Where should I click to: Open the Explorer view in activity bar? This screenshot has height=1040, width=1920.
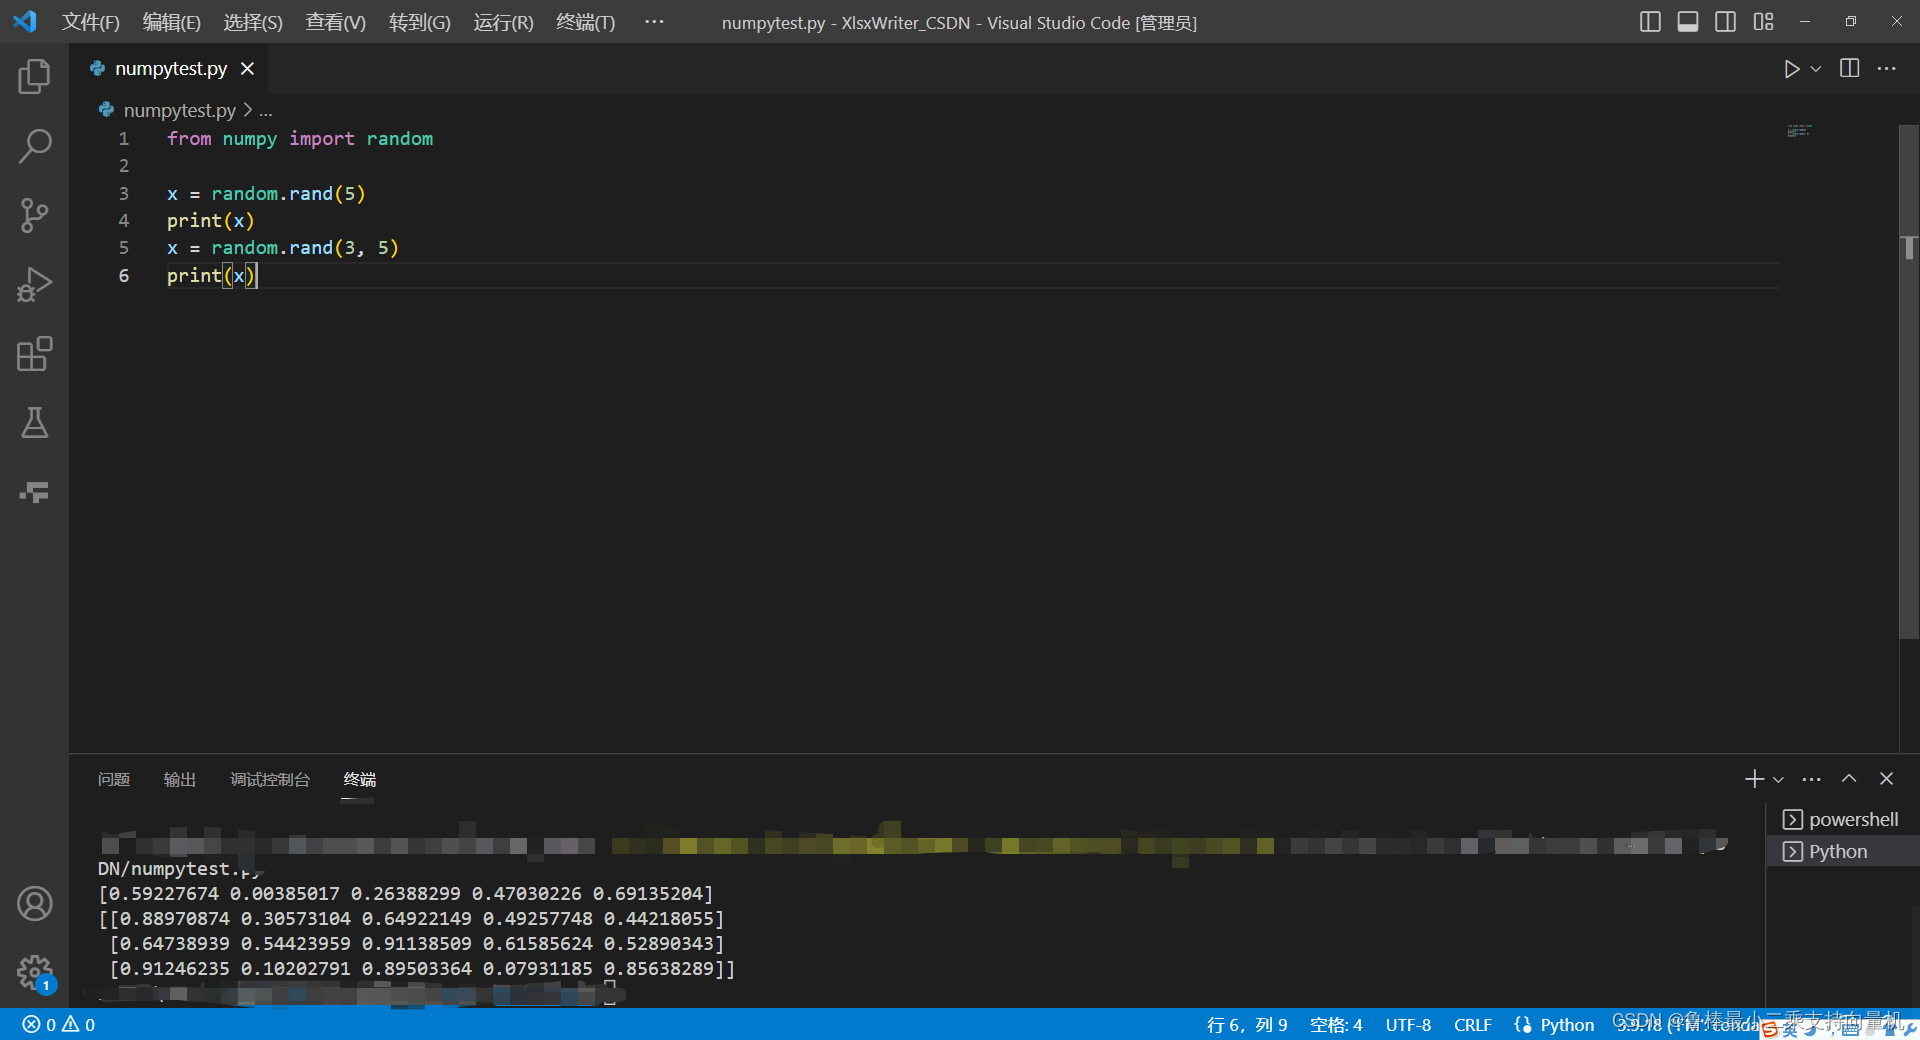pos(34,77)
